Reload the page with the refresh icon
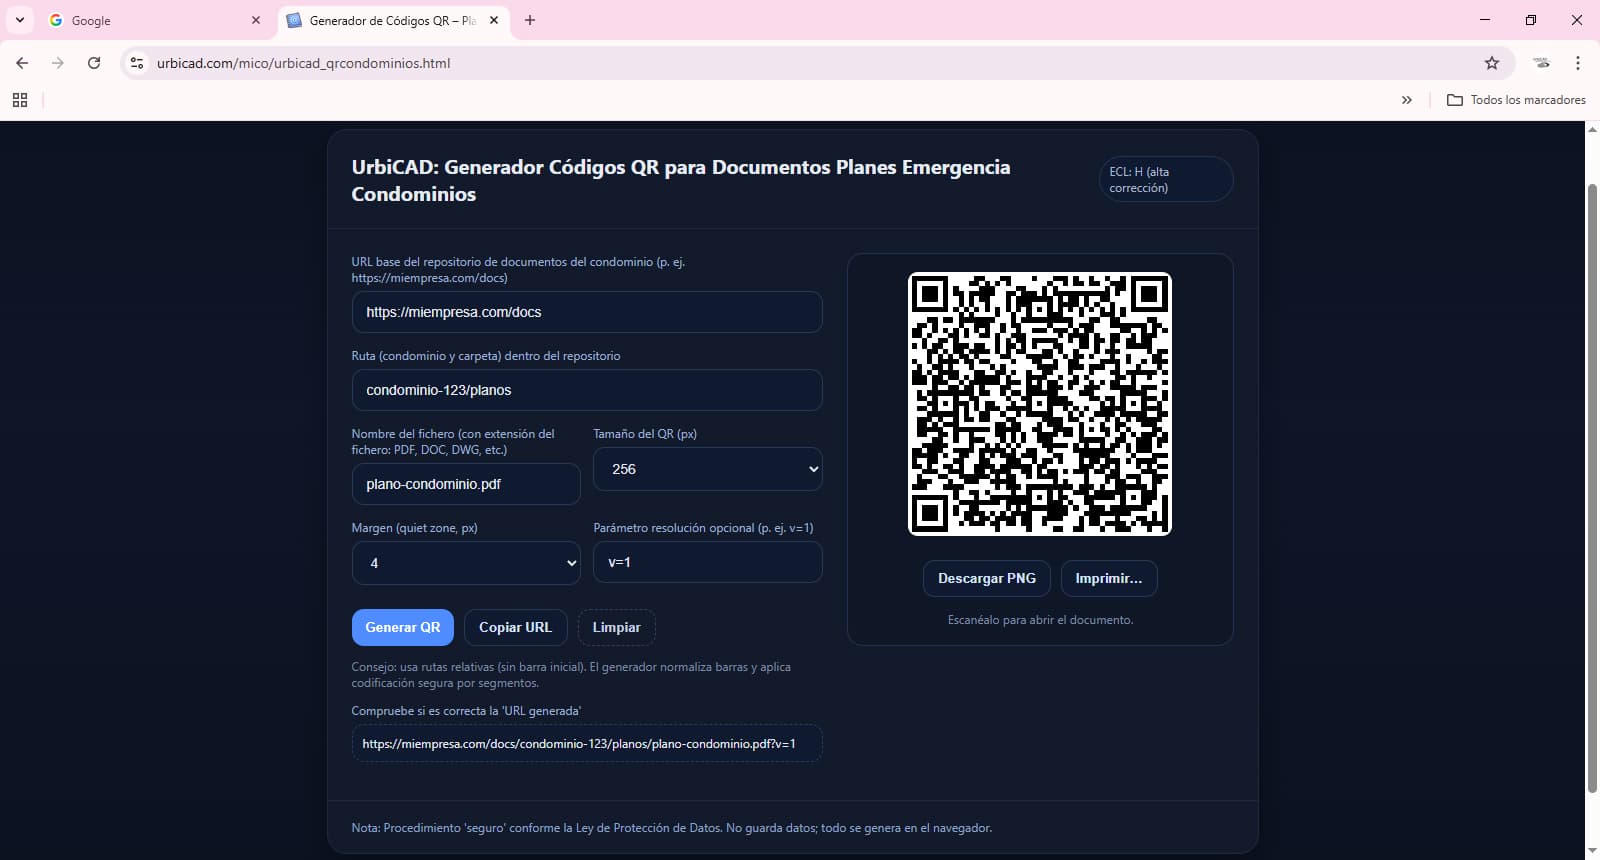This screenshot has width=1600, height=860. (94, 63)
